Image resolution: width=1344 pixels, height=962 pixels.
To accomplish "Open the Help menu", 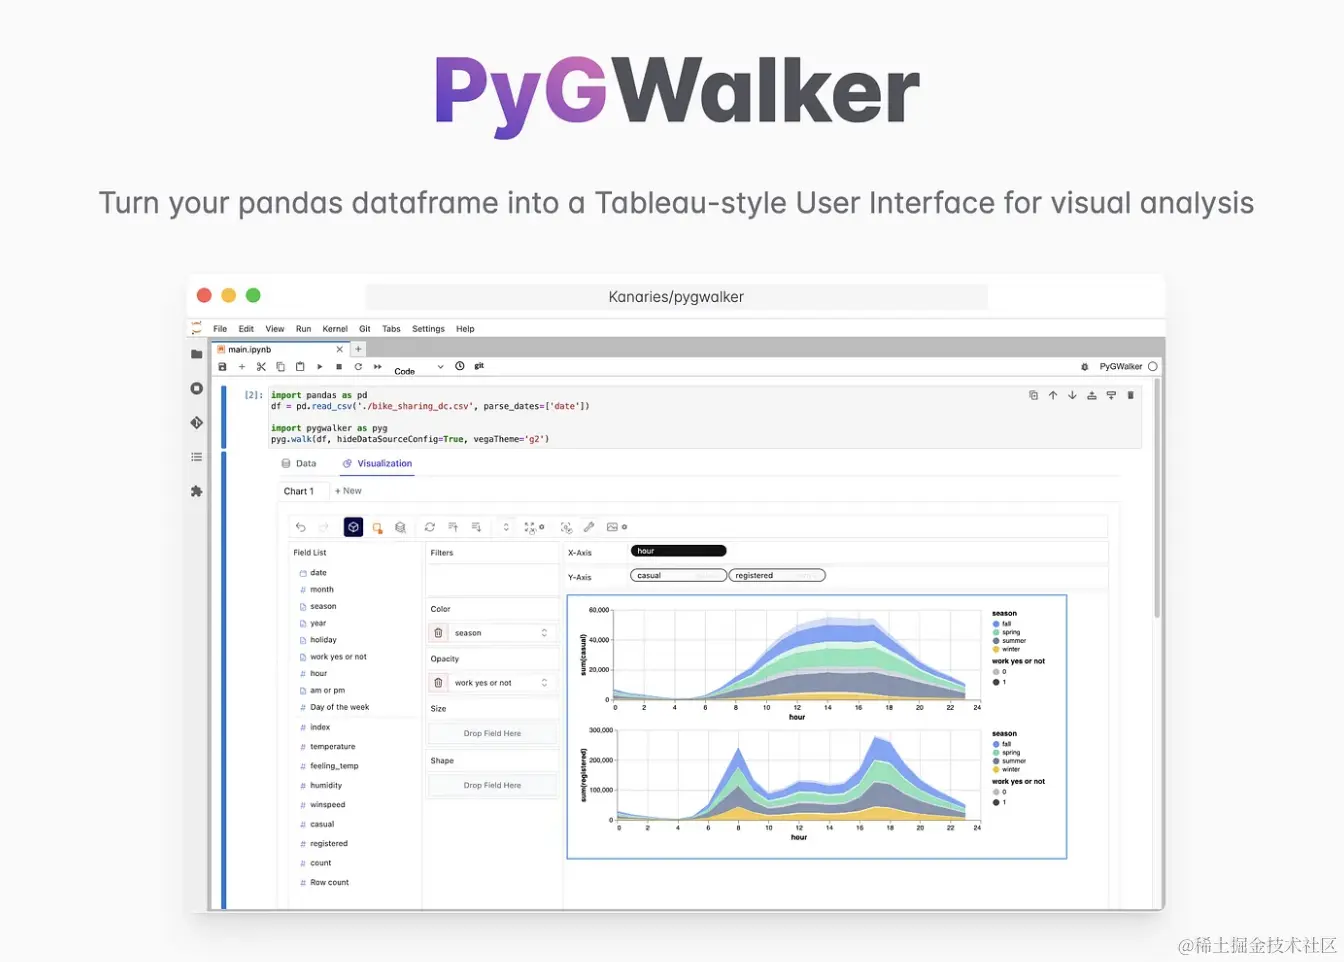I will point(465,329).
